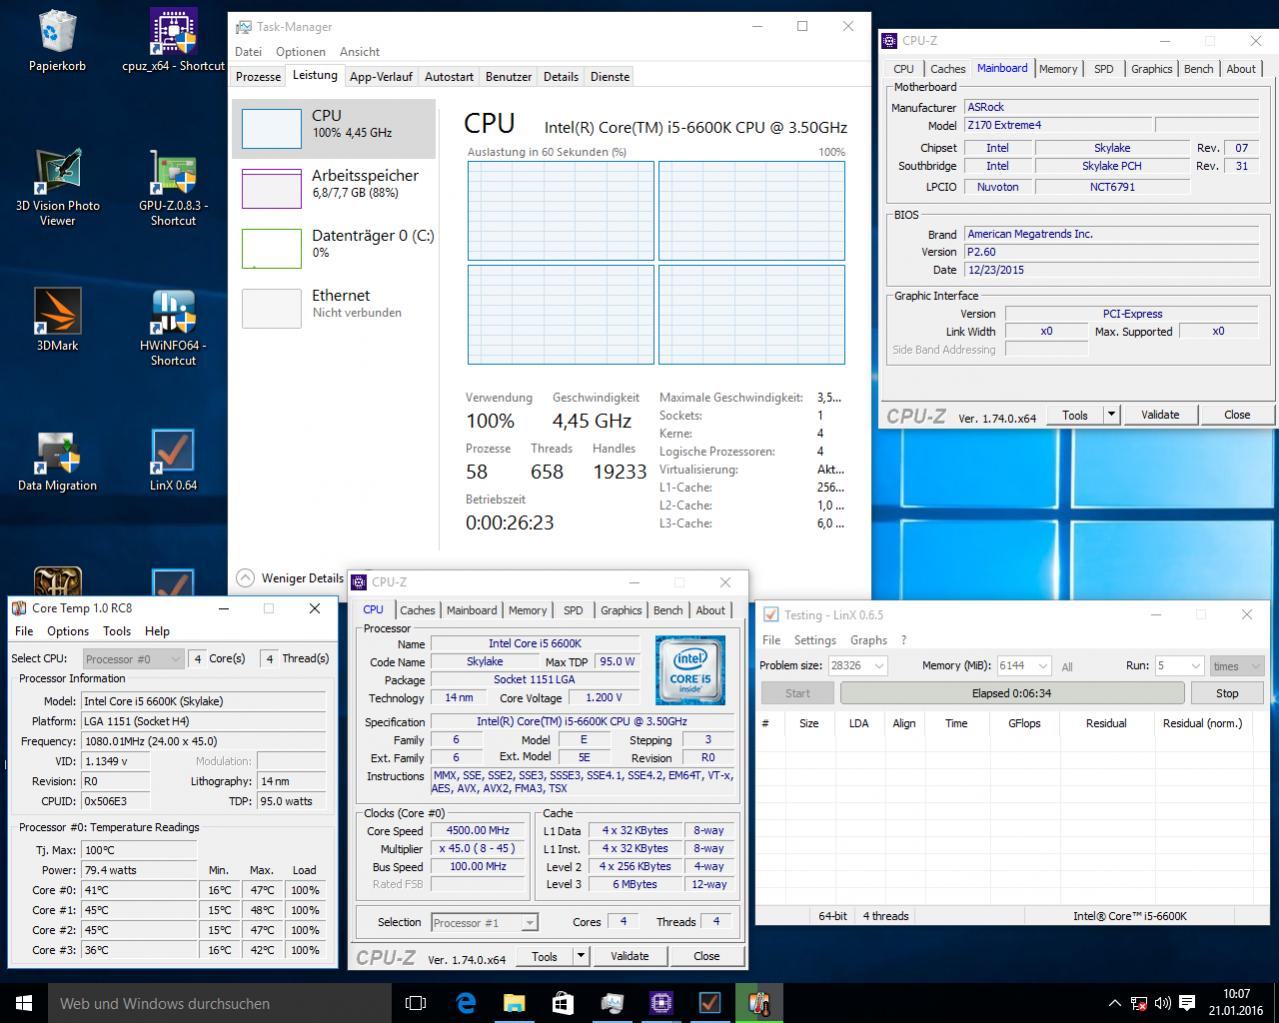Open Run count dropdown in LinX
This screenshot has width=1279, height=1023.
[1179, 666]
